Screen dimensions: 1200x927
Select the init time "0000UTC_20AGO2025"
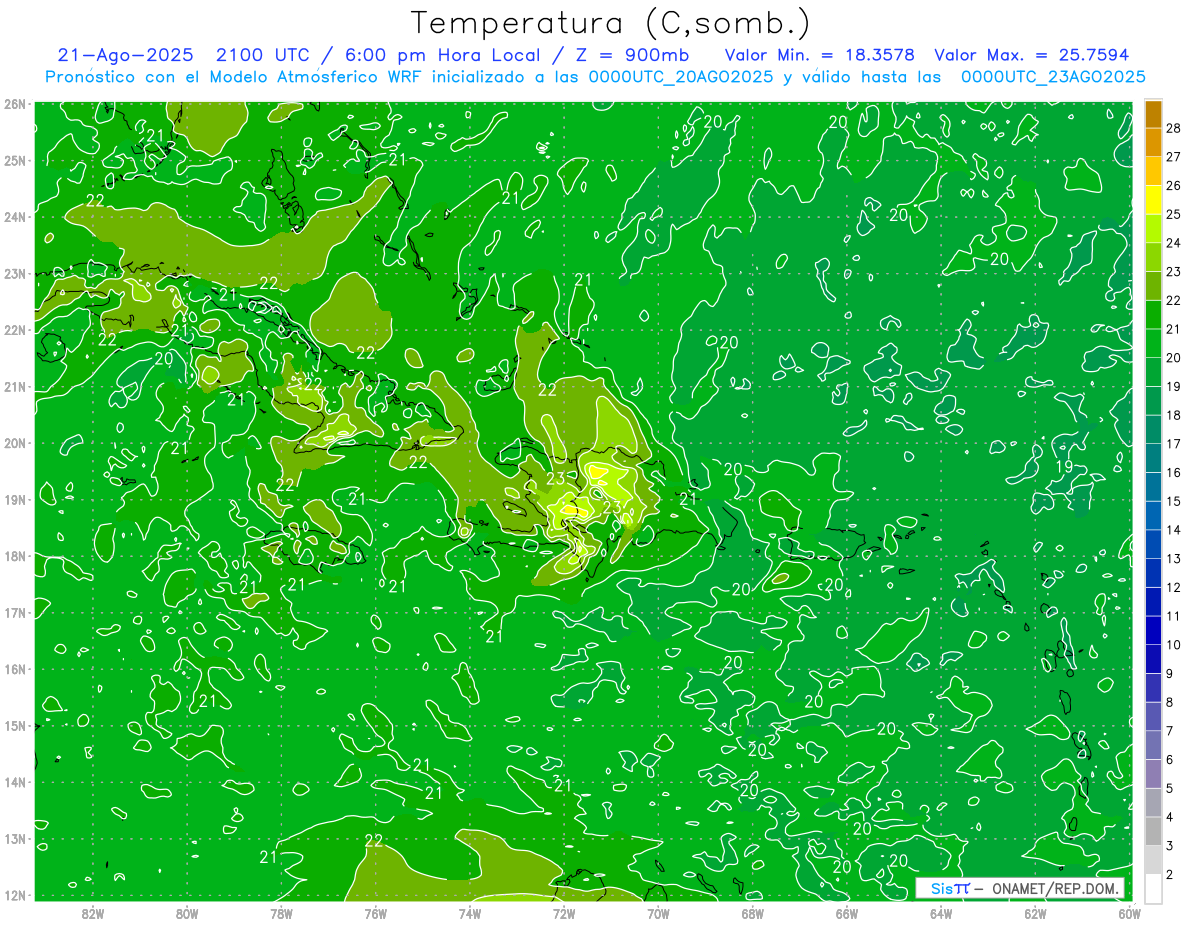pyautogui.click(x=680, y=77)
